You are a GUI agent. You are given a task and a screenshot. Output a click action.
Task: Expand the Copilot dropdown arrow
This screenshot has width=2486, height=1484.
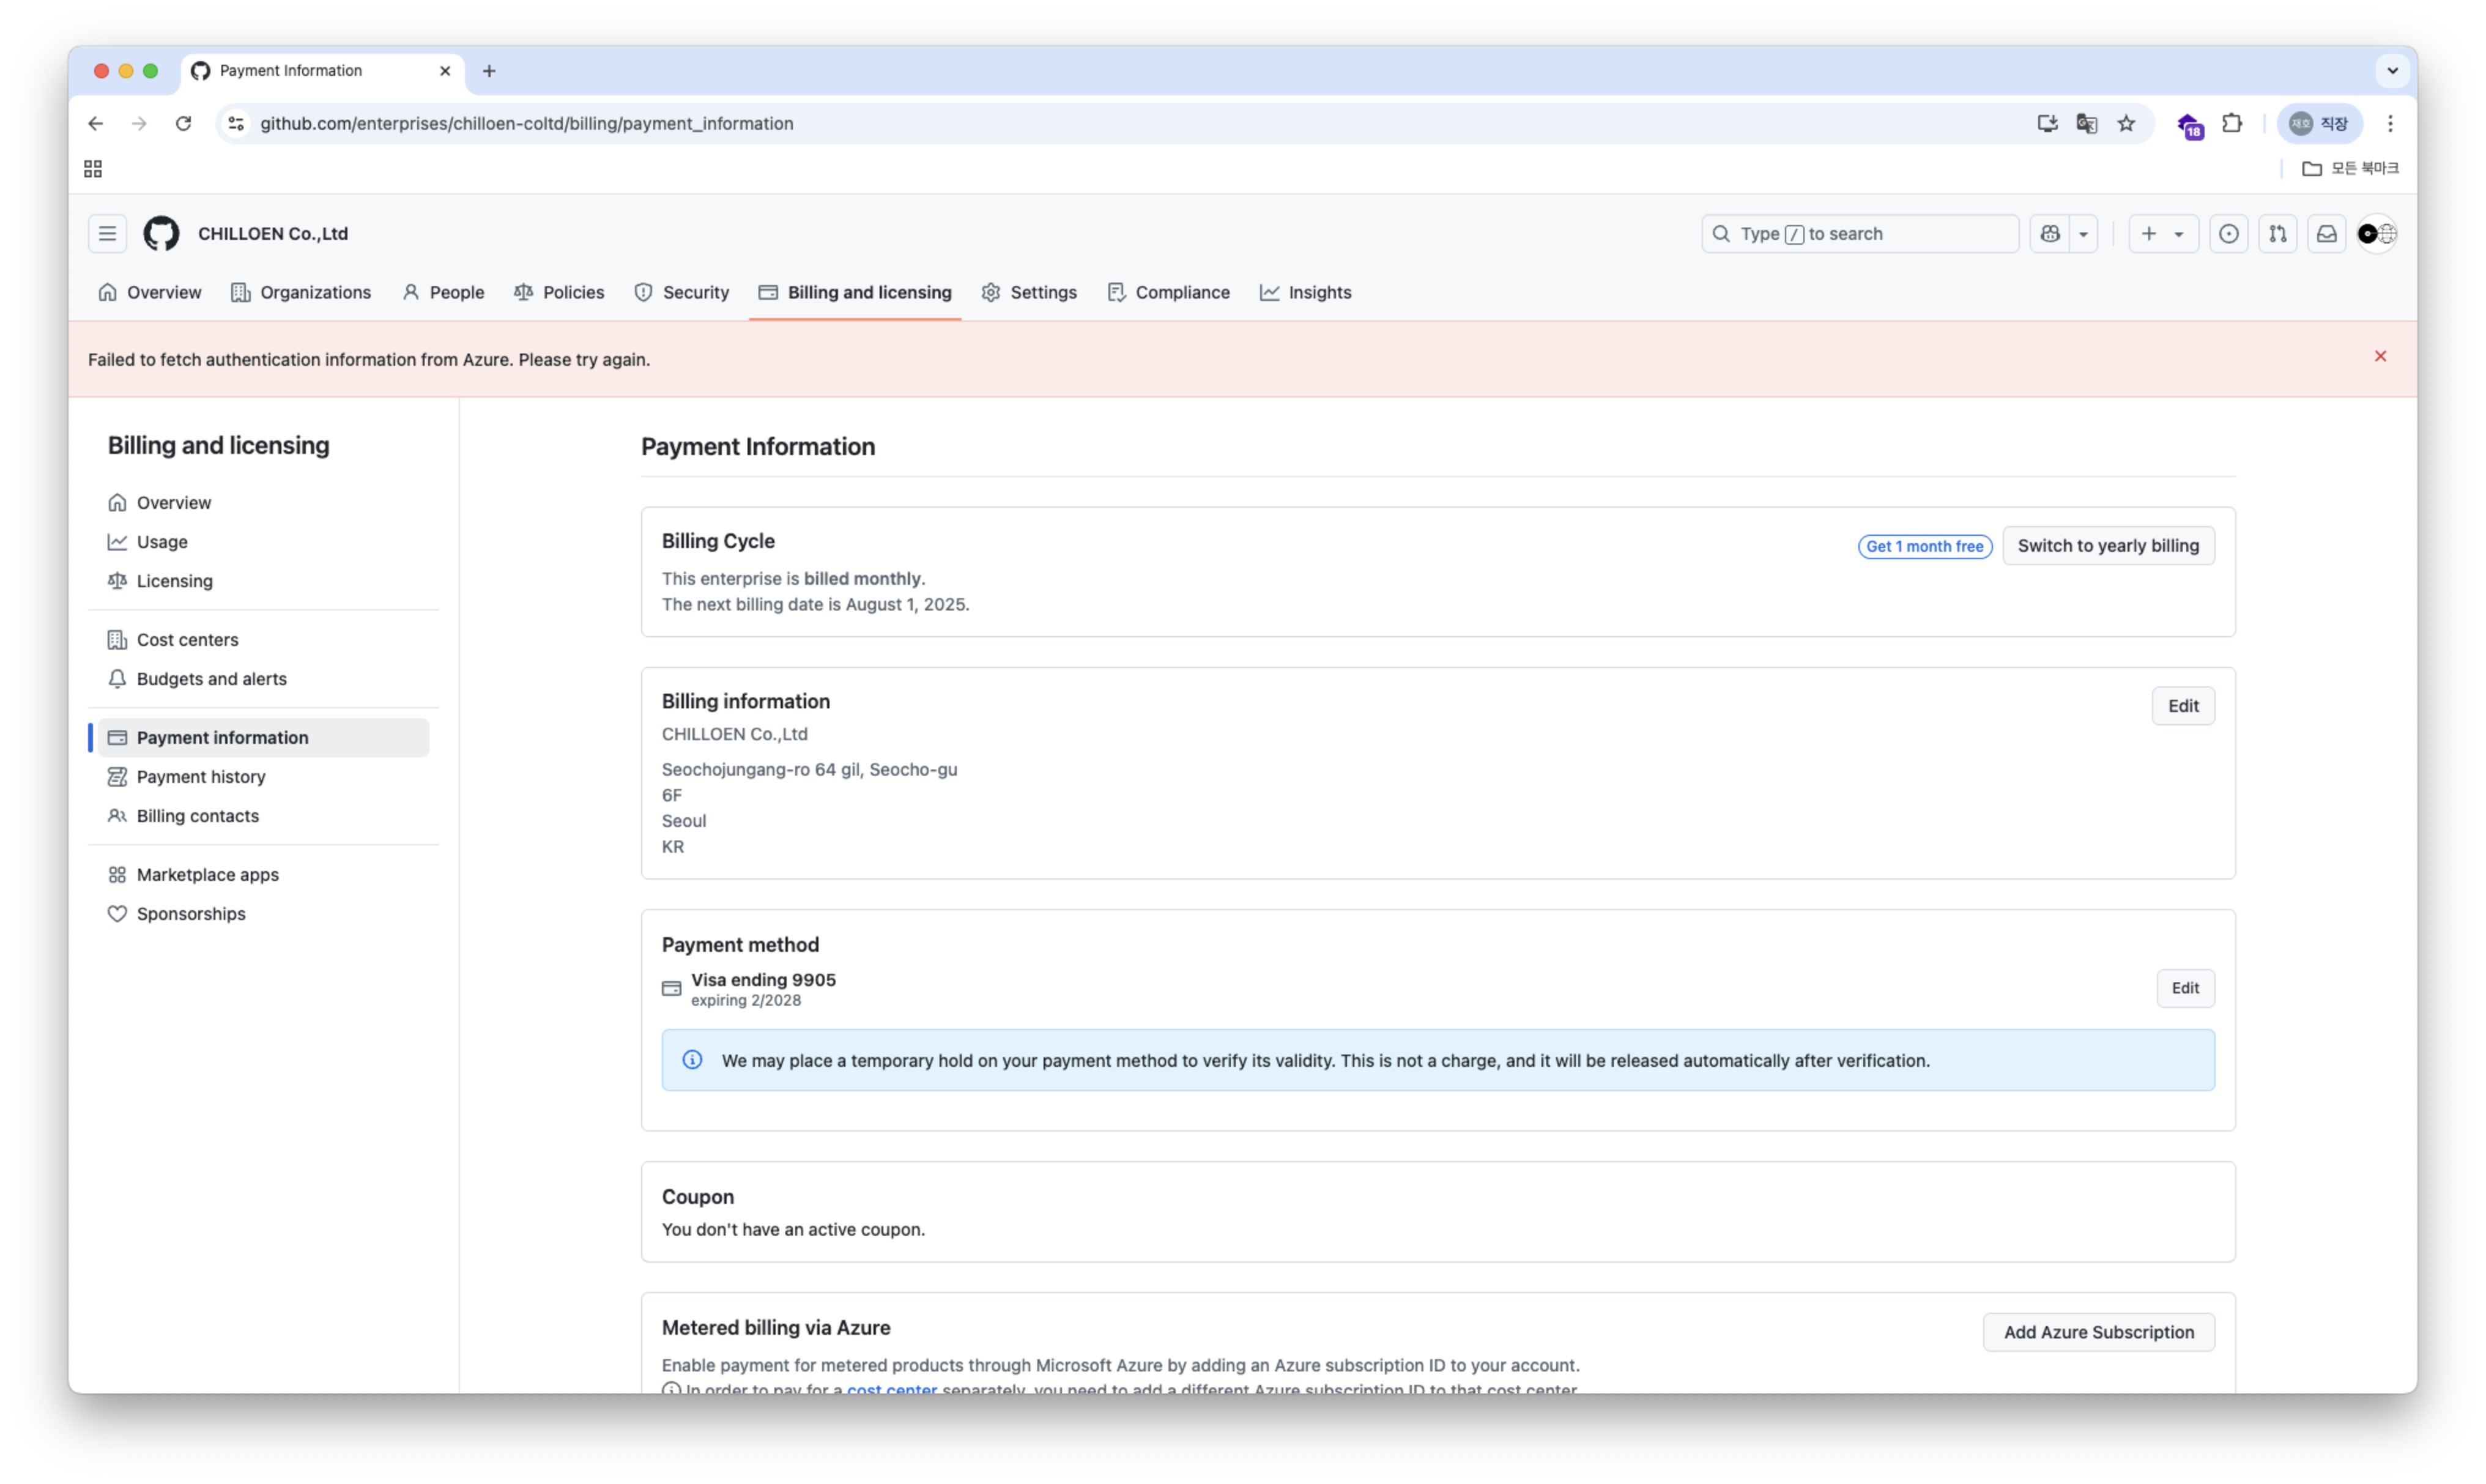(x=2084, y=233)
